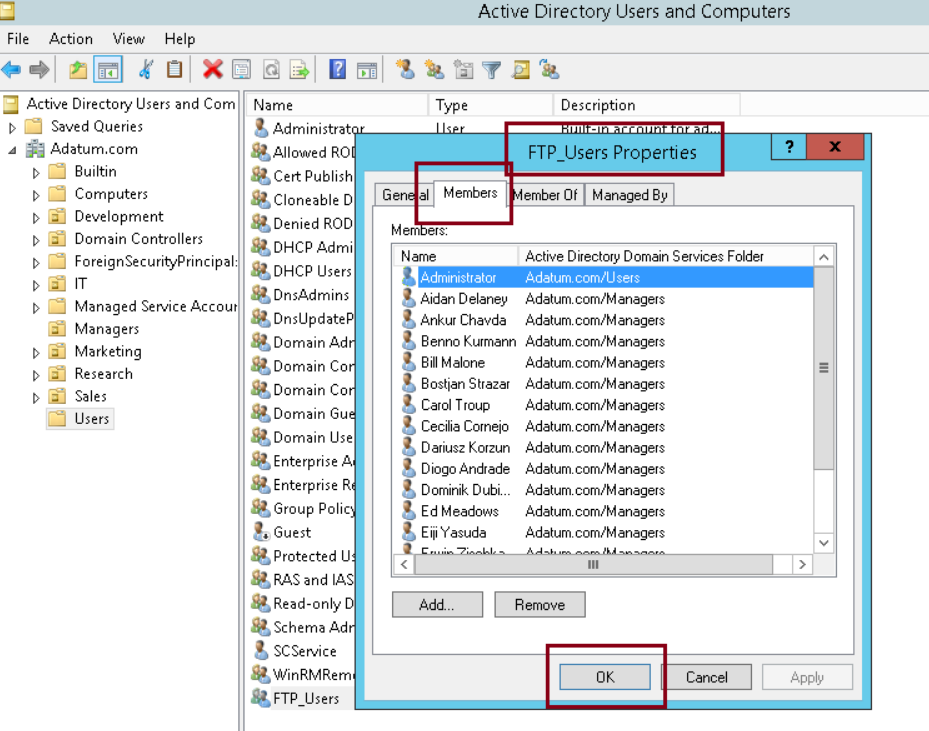Viewport: 929px width, 731px height.
Task: Click the dialog's ? help button
Action: [789, 146]
